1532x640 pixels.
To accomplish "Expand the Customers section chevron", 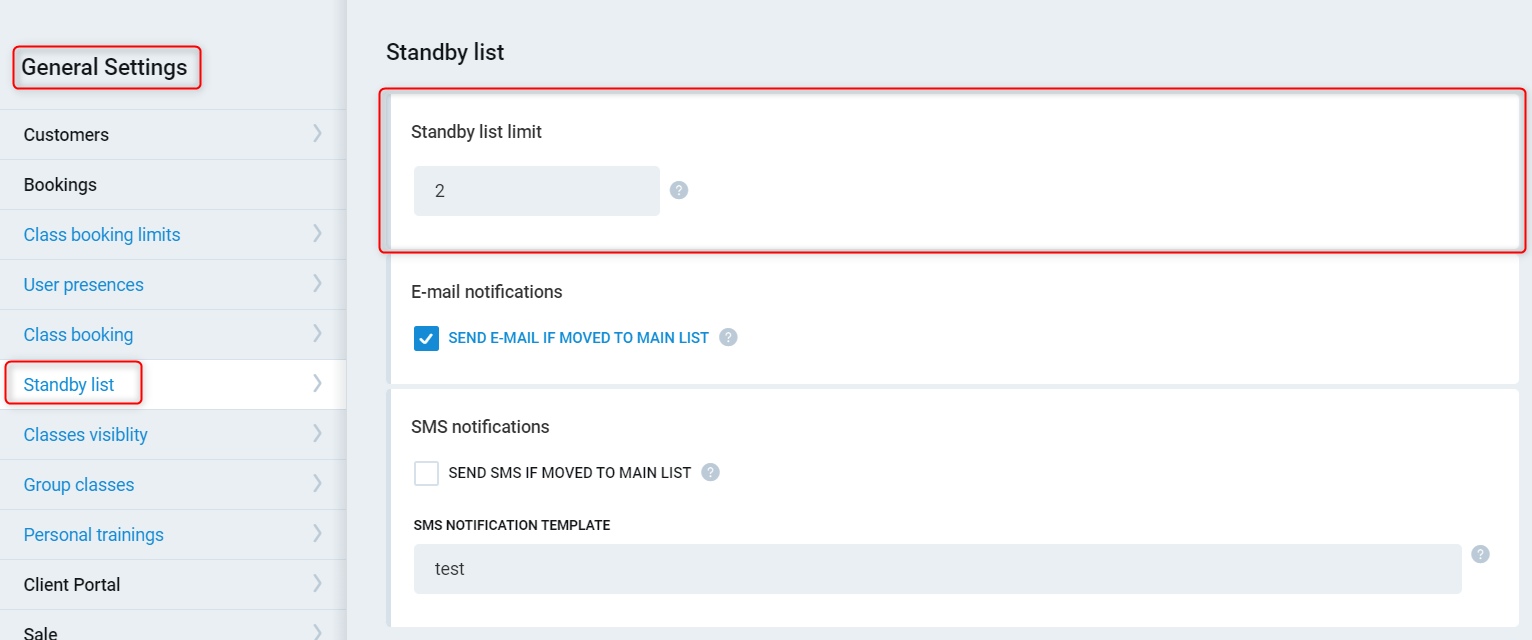I will pos(317,134).
